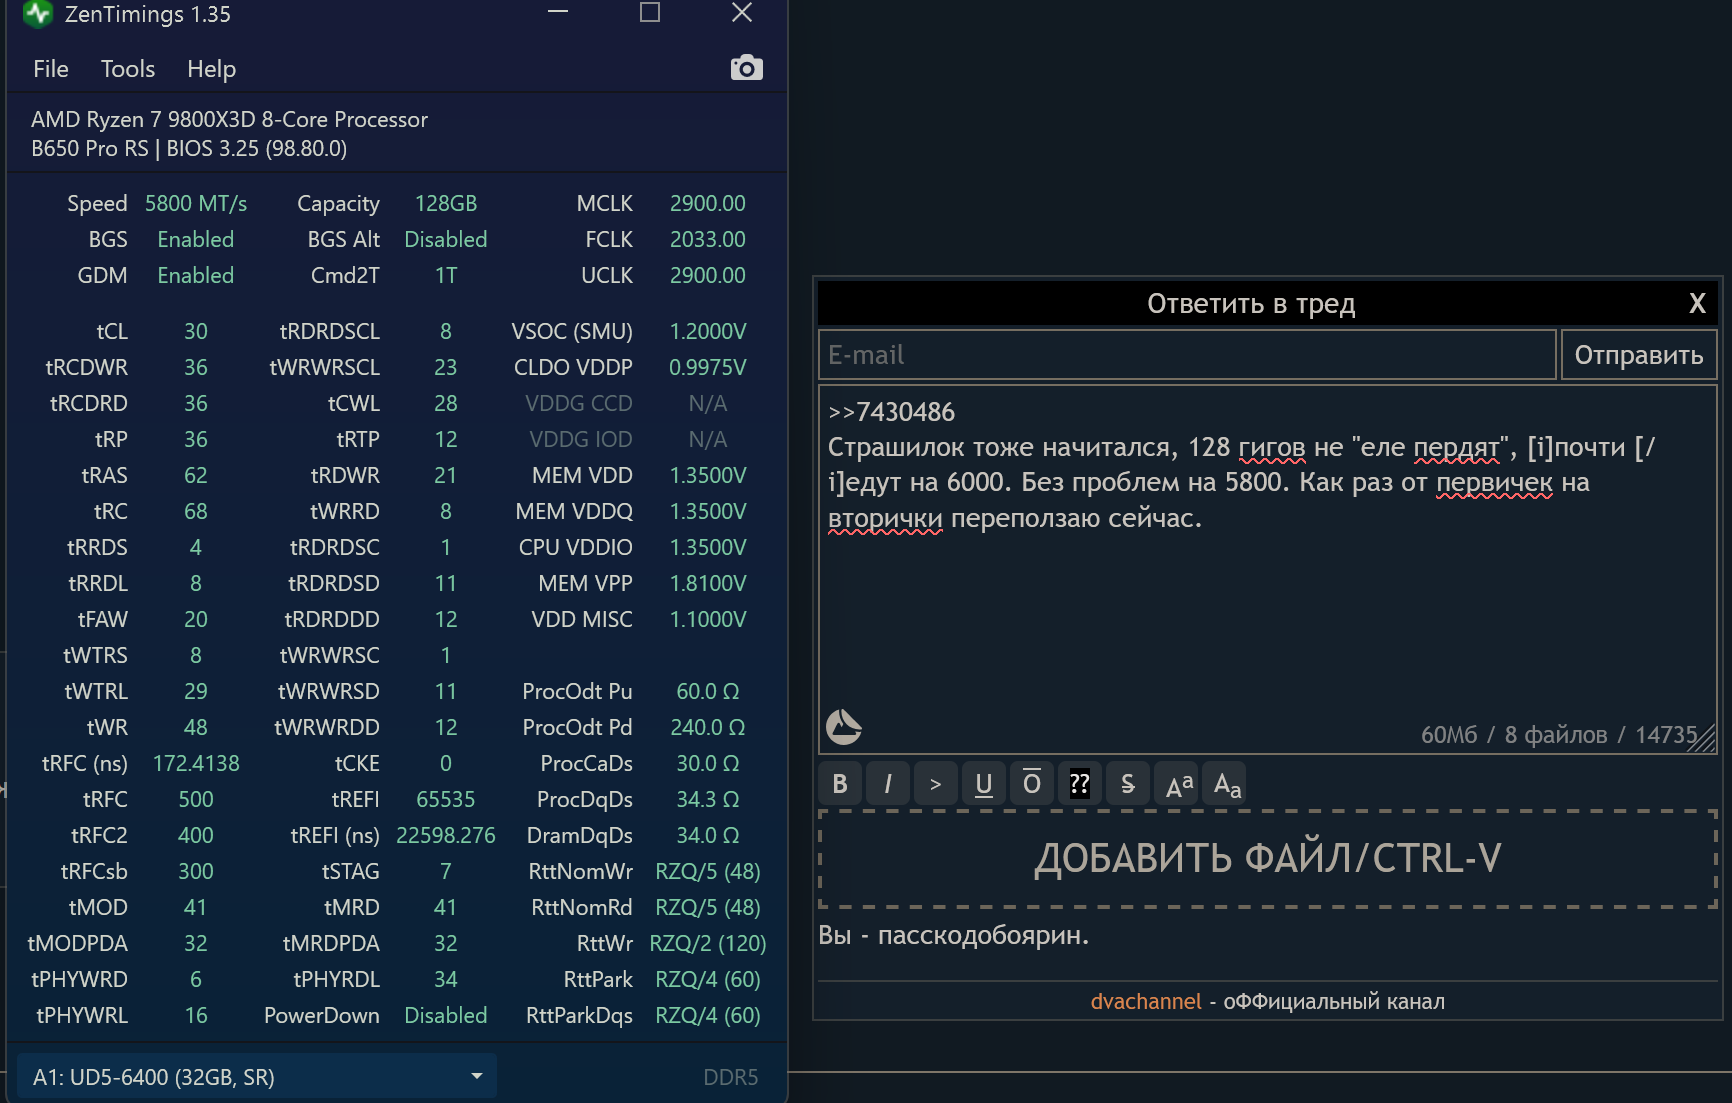The image size is (1732, 1103).
Task: Click the UCLK 2900.00 value
Action: pos(708,275)
